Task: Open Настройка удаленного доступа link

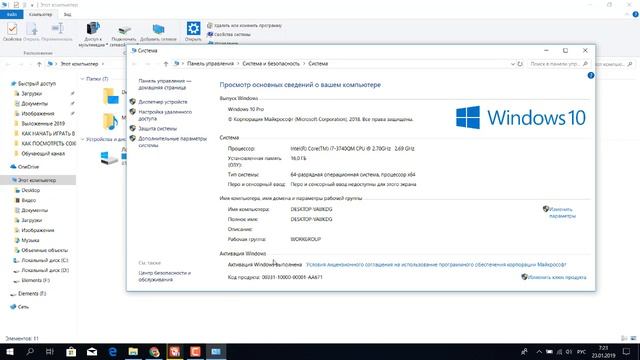Action: pyautogui.click(x=165, y=115)
